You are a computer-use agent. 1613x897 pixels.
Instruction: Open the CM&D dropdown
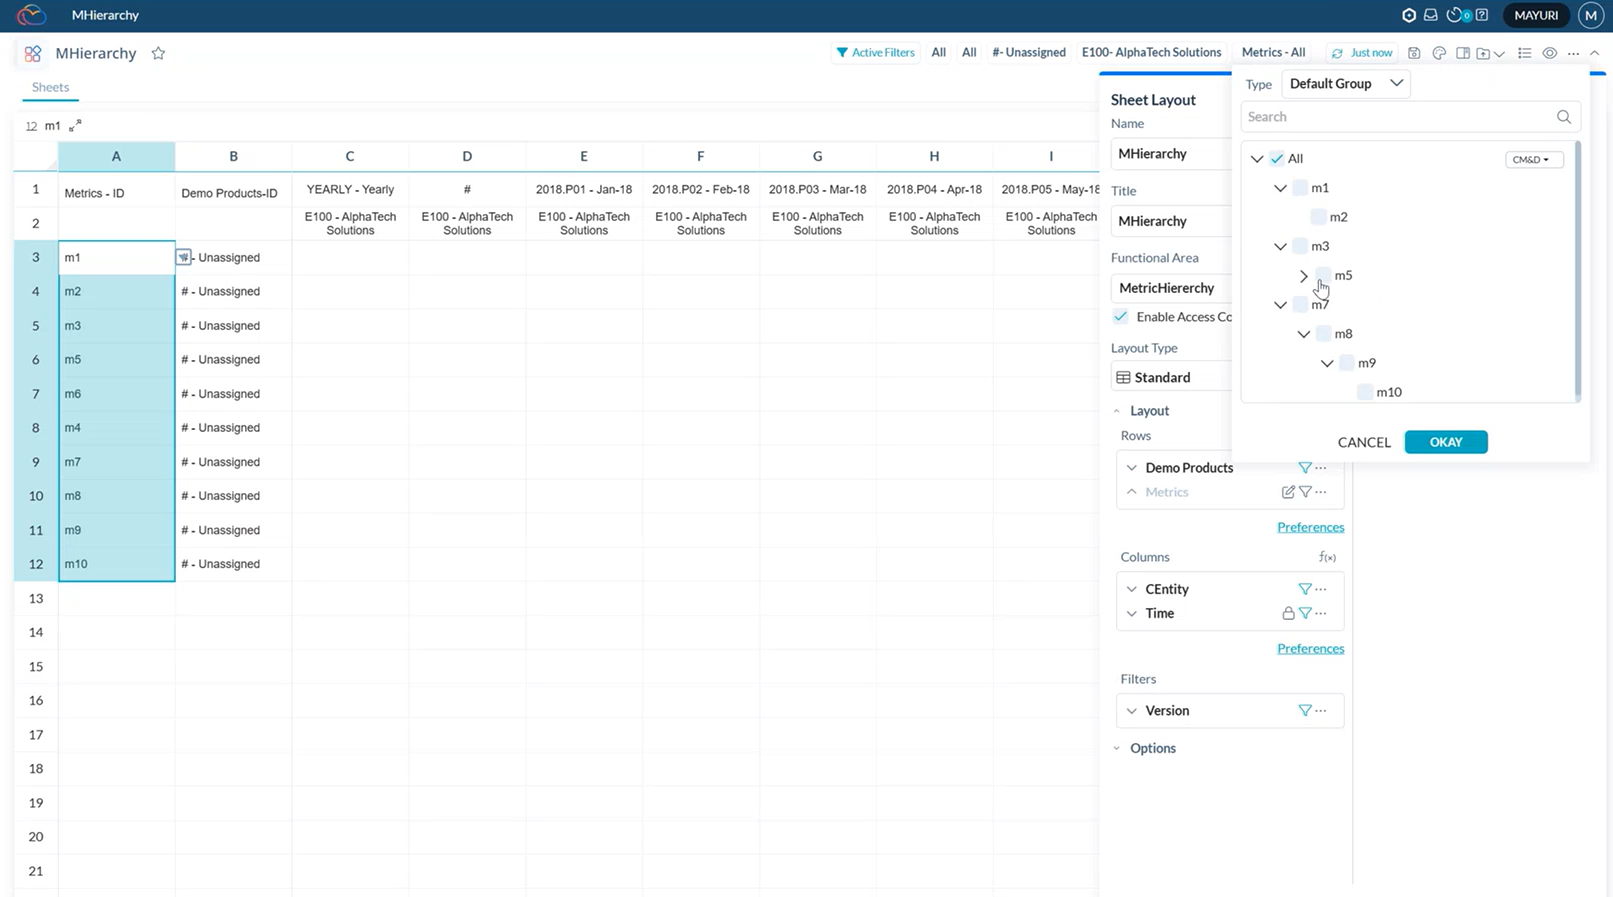coord(1533,160)
